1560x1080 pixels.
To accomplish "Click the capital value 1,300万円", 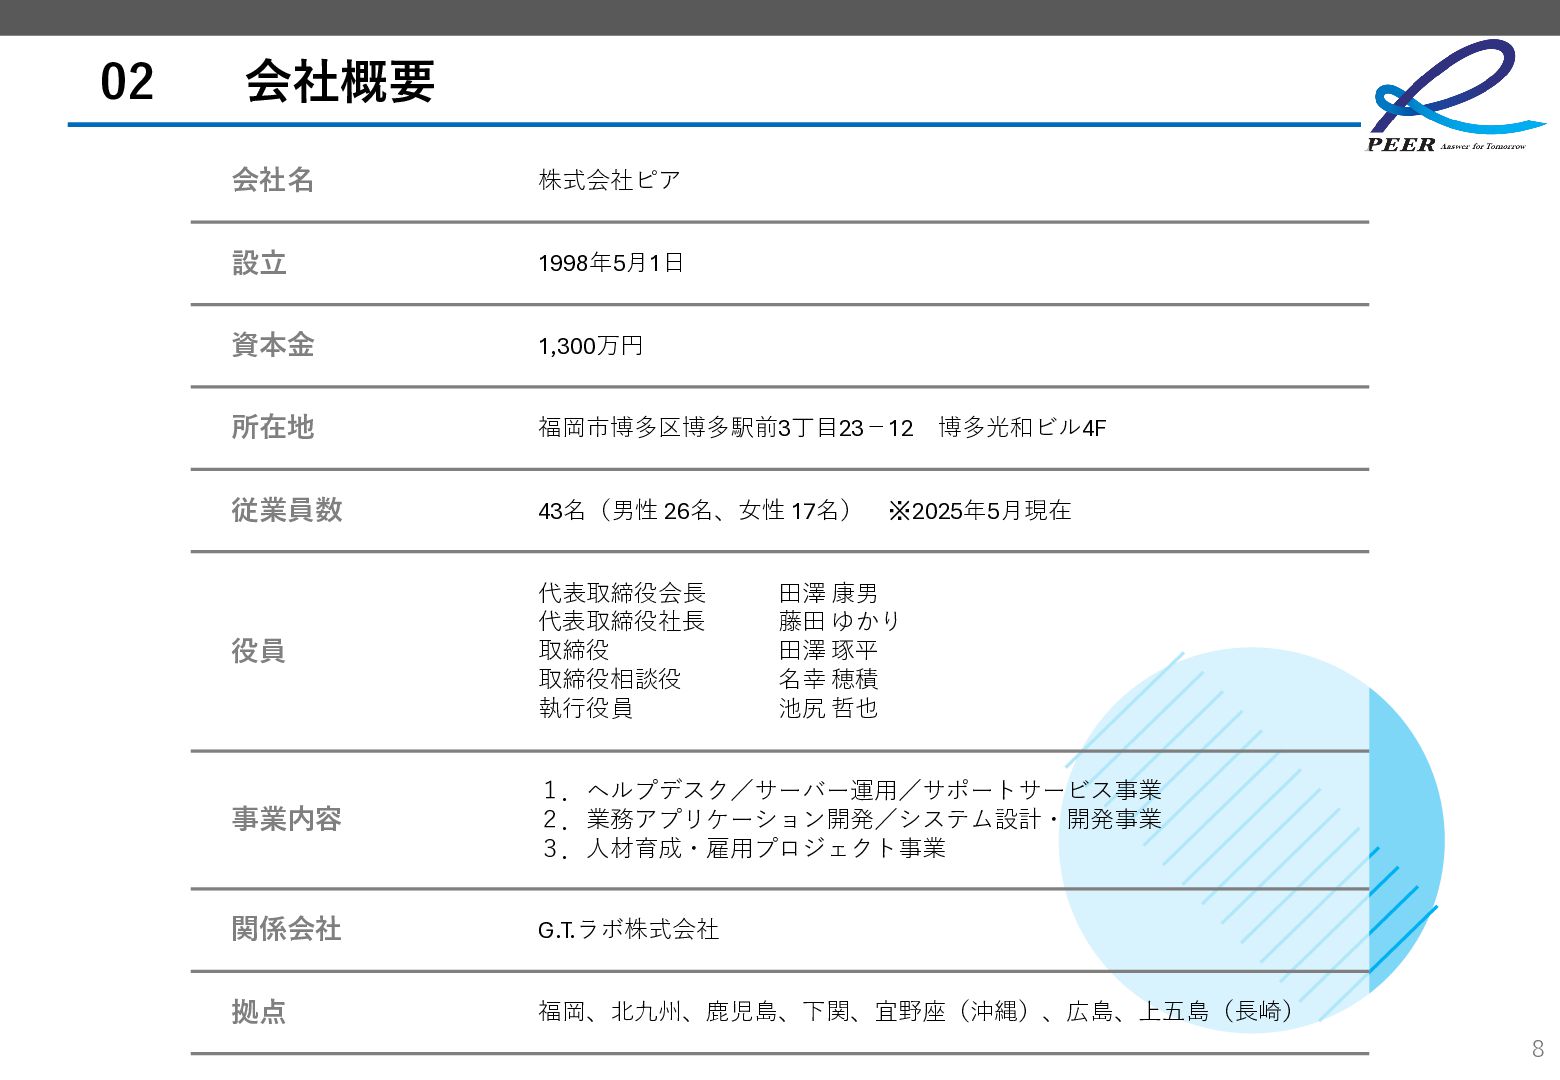I will (x=590, y=346).
